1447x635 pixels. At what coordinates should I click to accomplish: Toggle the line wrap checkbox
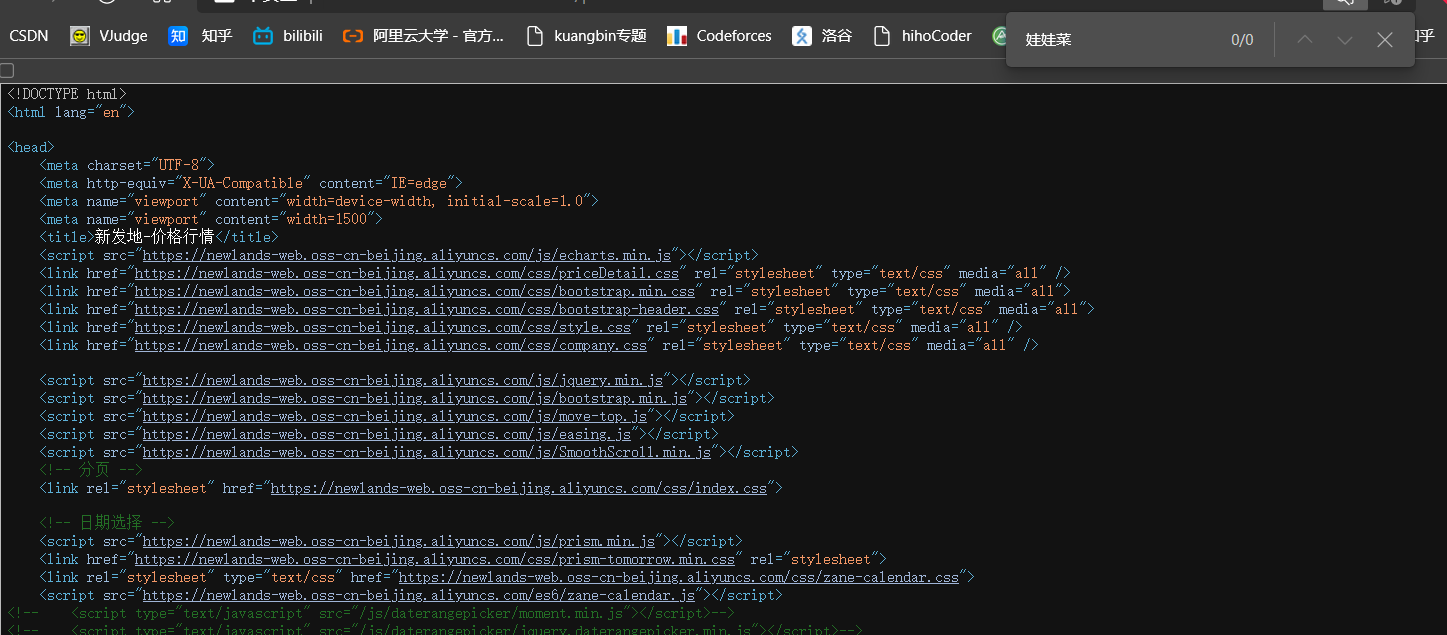[x=7, y=70]
